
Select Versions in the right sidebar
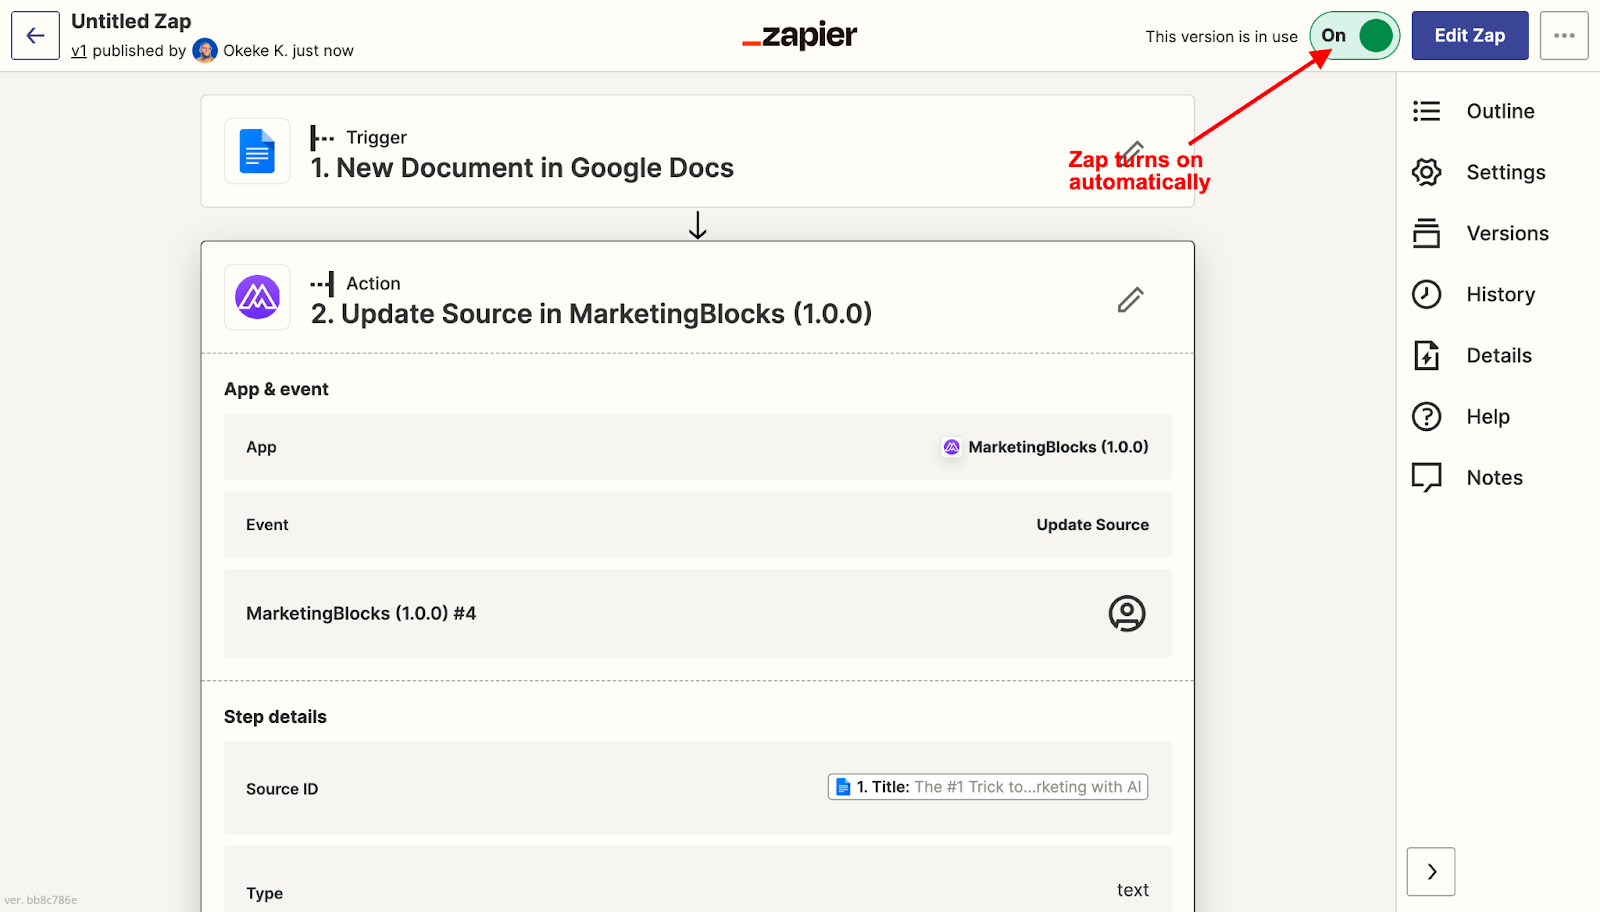[x=1507, y=233]
